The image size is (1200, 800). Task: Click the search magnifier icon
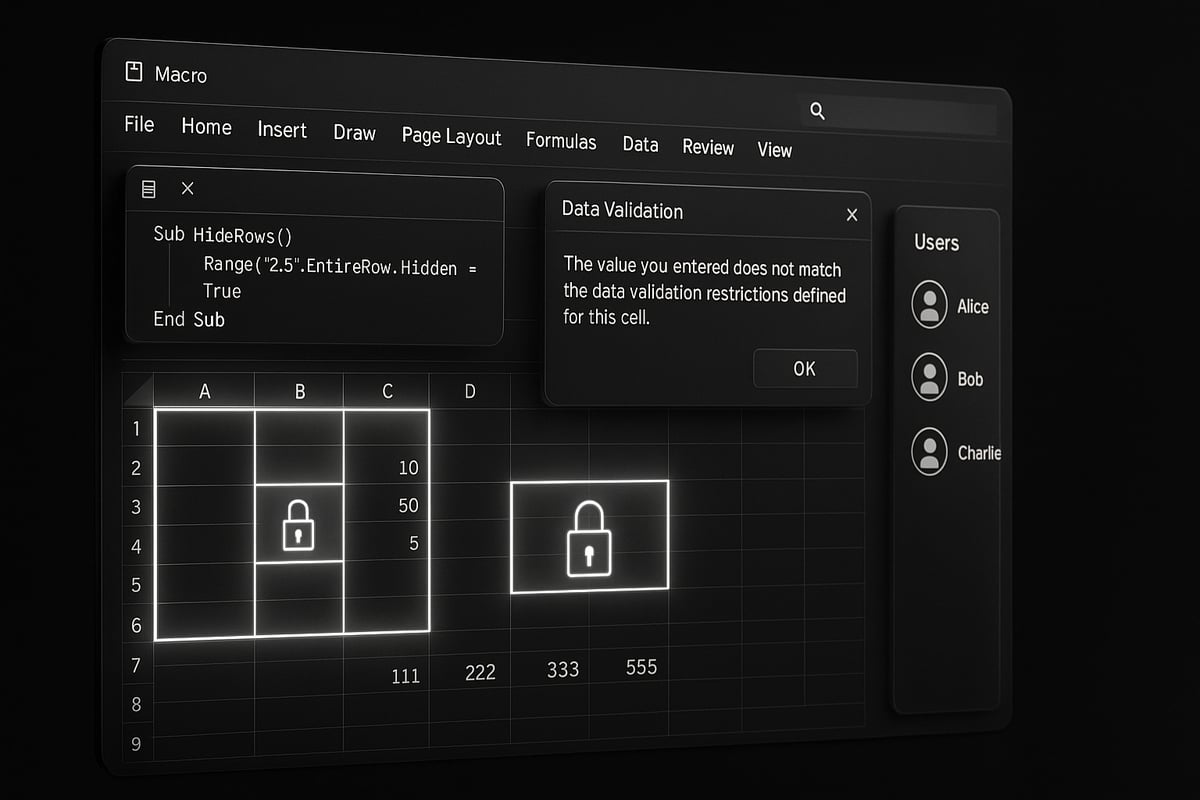click(818, 110)
